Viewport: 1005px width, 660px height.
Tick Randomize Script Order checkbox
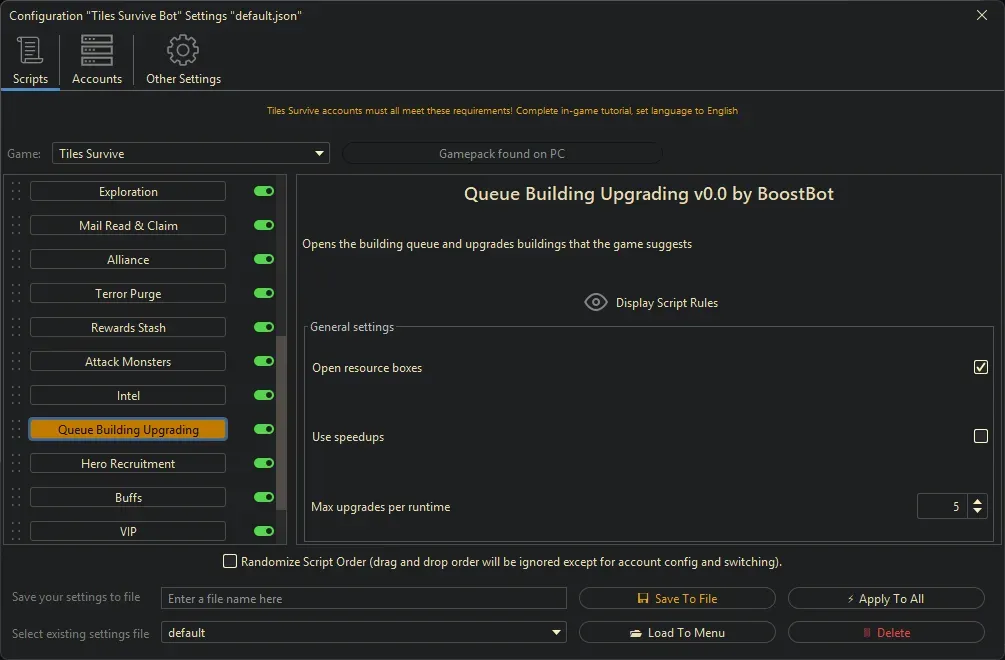230,562
